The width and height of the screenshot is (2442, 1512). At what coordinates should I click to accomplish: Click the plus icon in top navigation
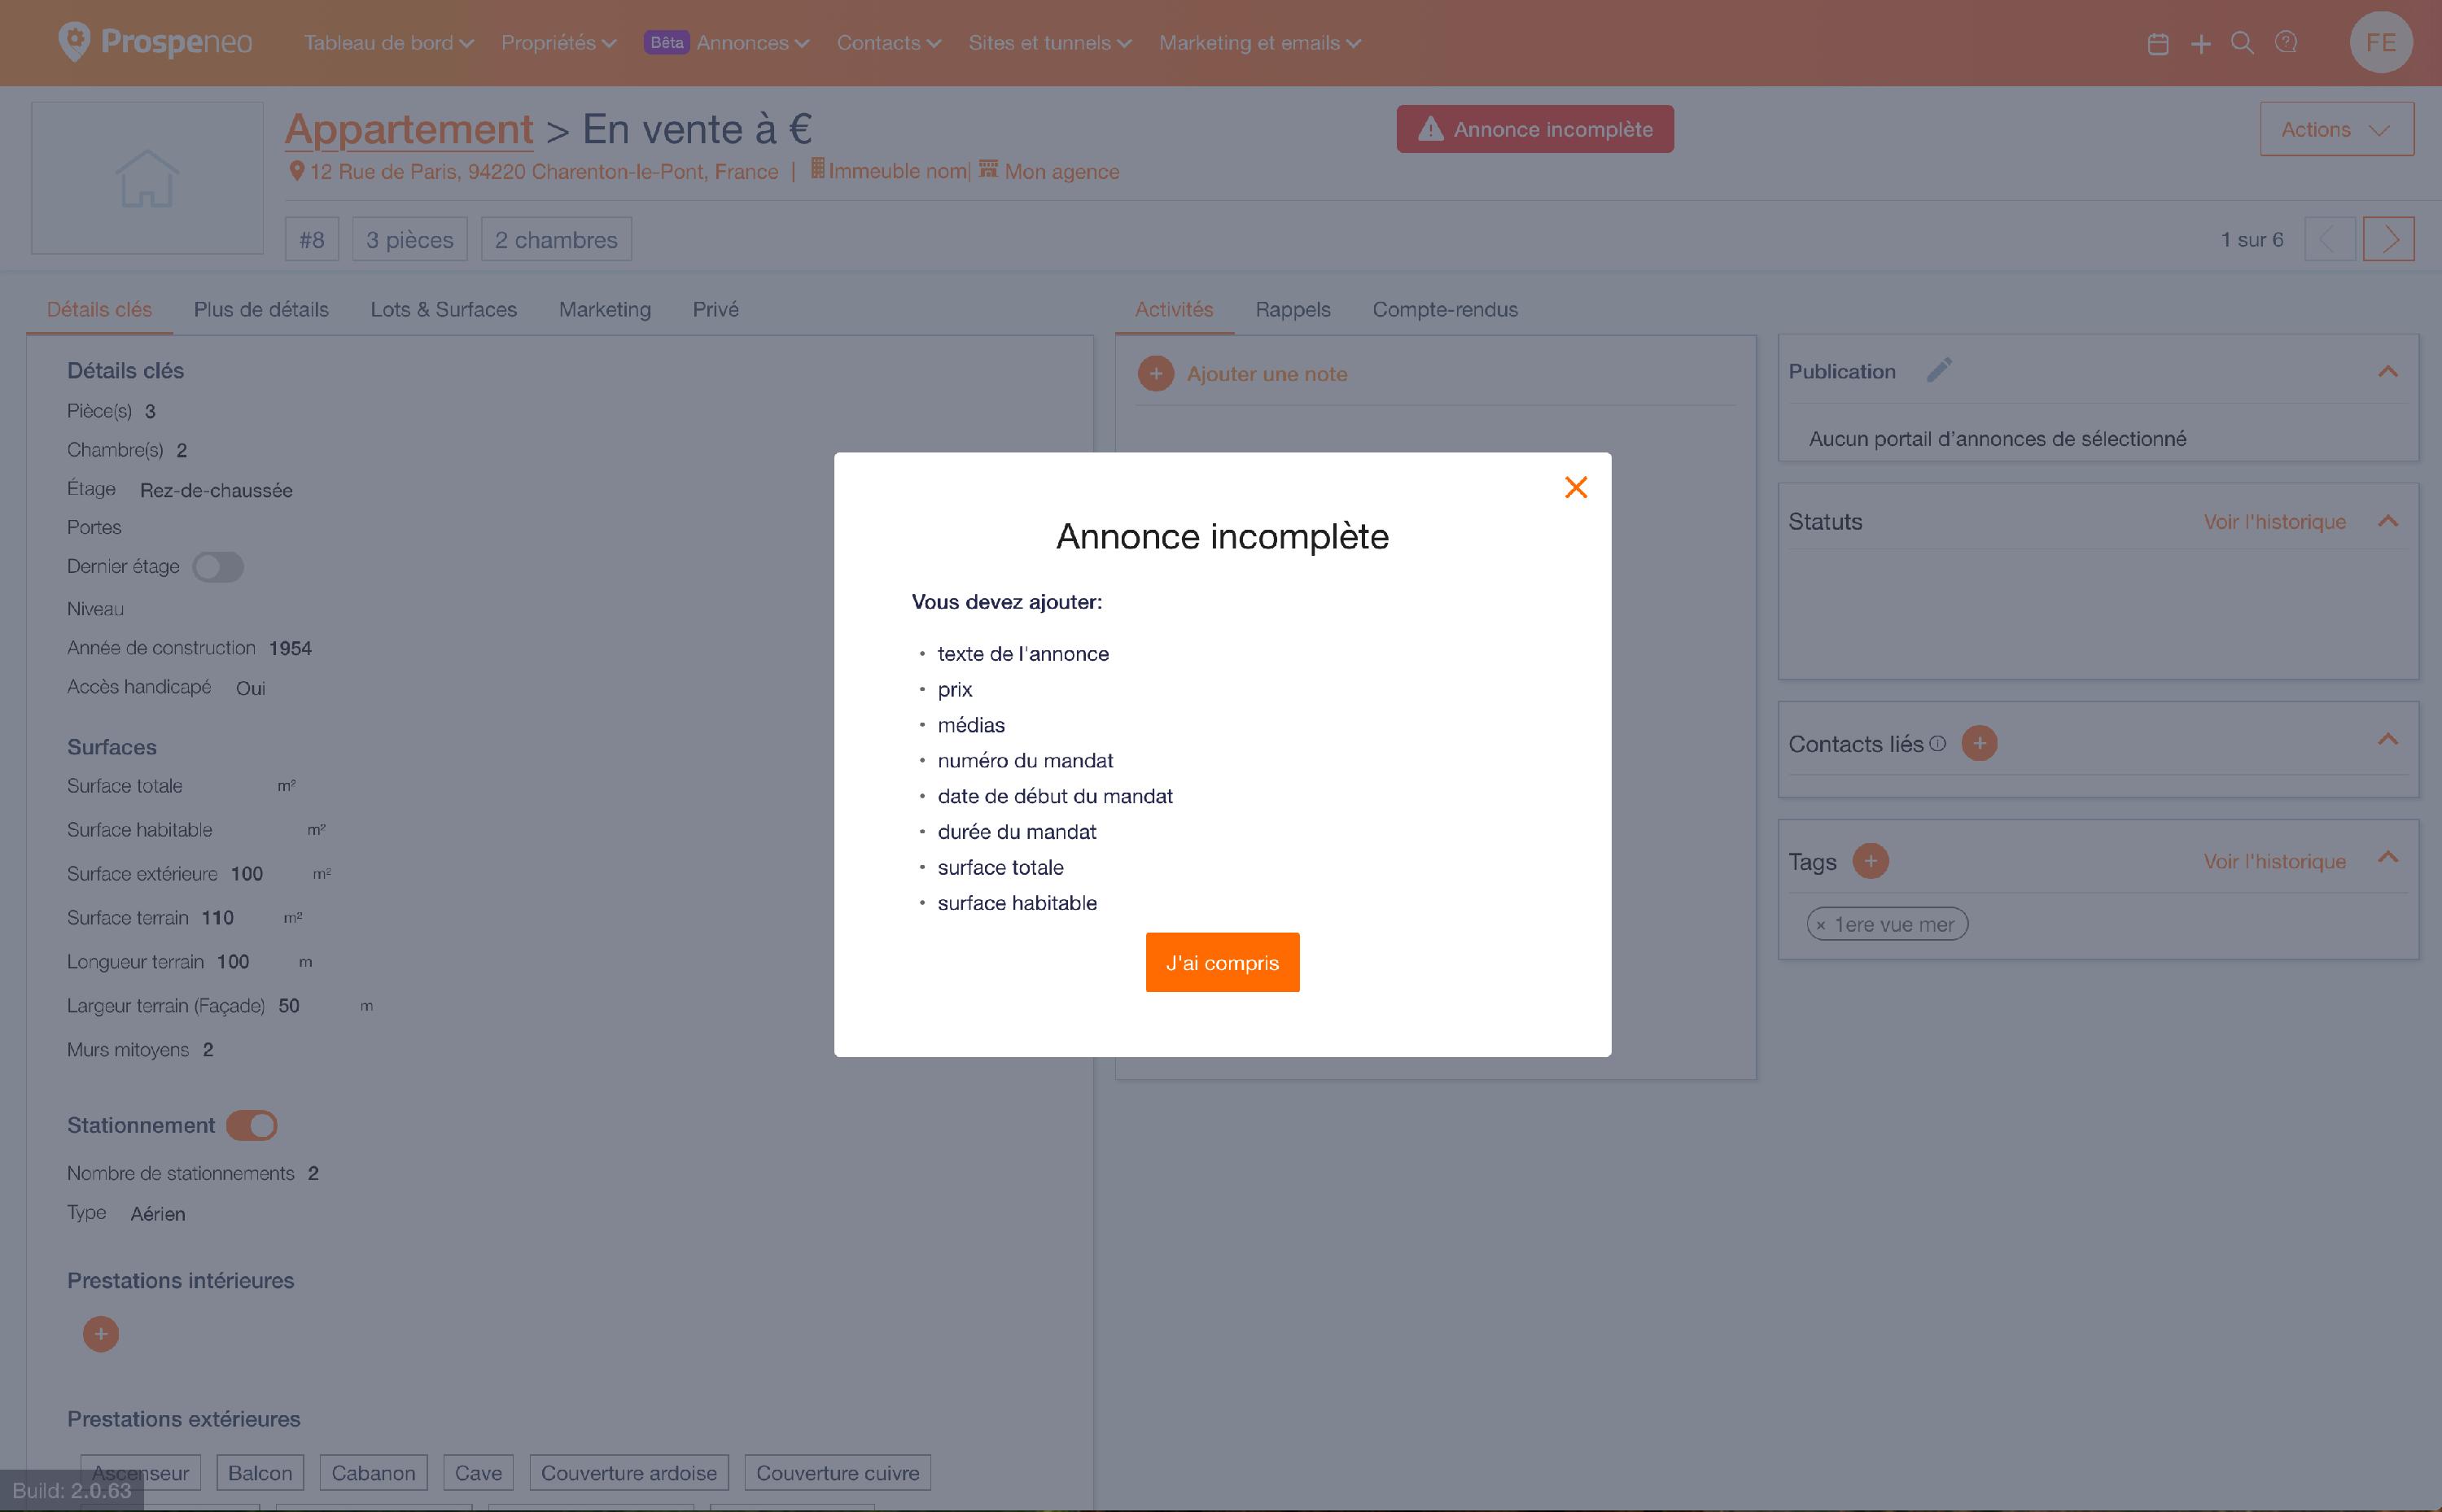tap(2200, 44)
